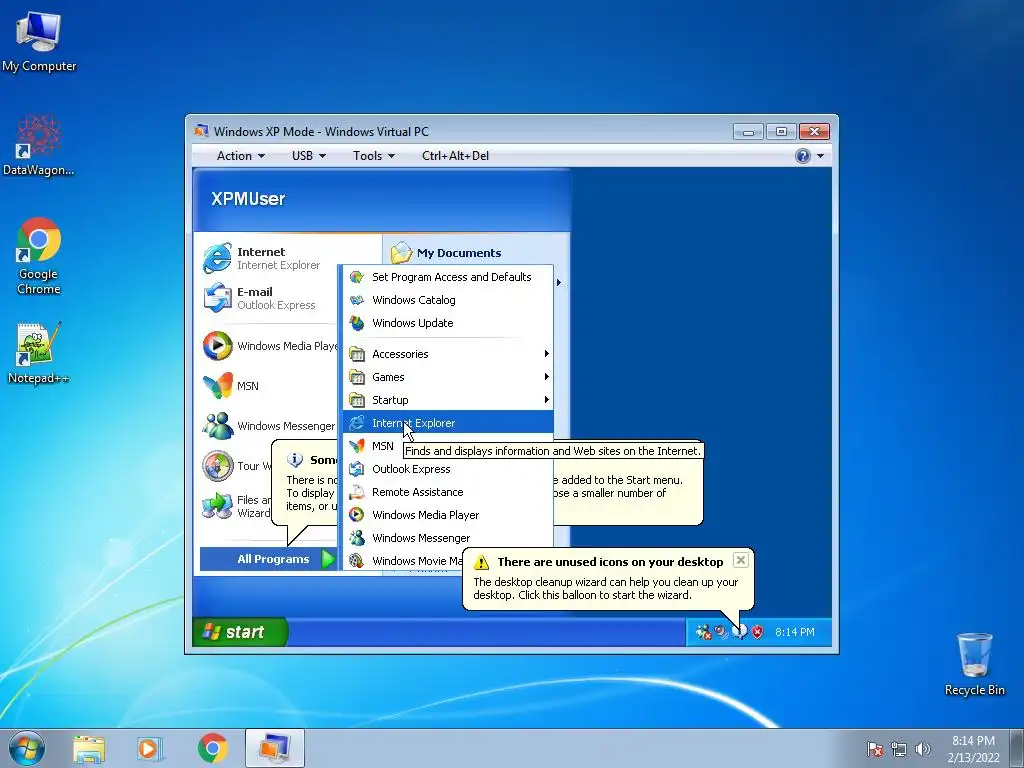Click Chrome icon on Windows 7 taskbar
Viewport: 1024px width, 768px height.
[213, 748]
